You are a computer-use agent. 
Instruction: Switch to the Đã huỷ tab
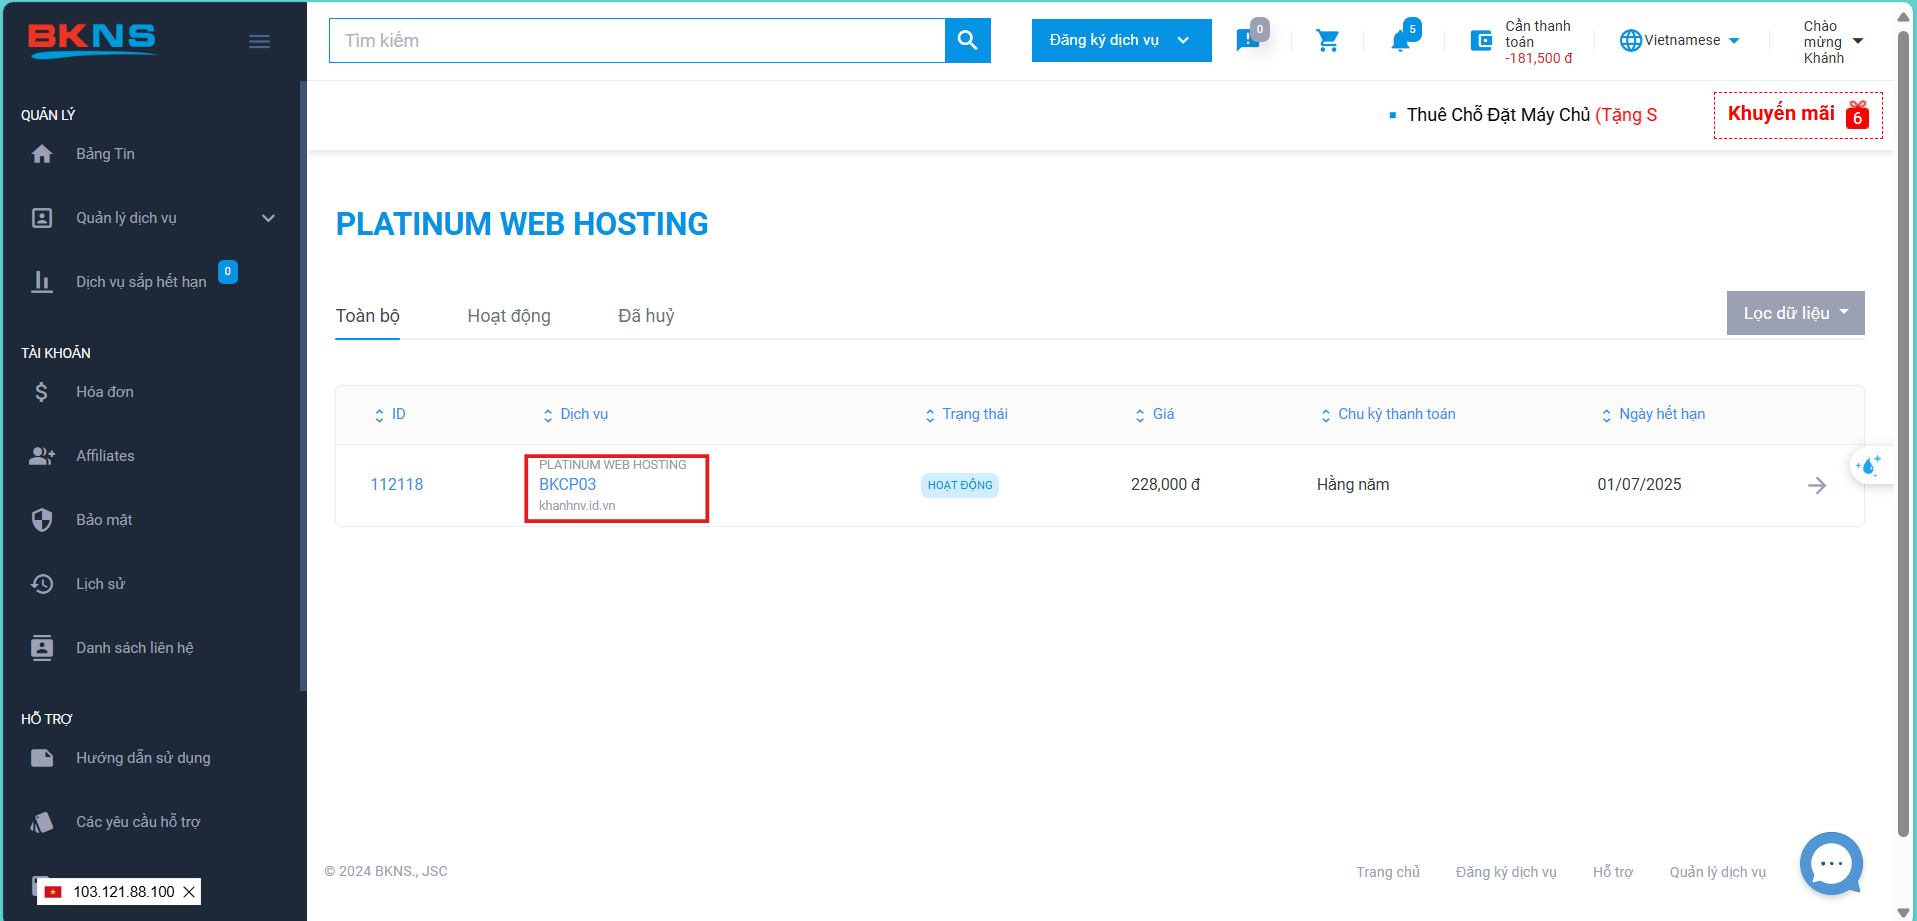(646, 316)
